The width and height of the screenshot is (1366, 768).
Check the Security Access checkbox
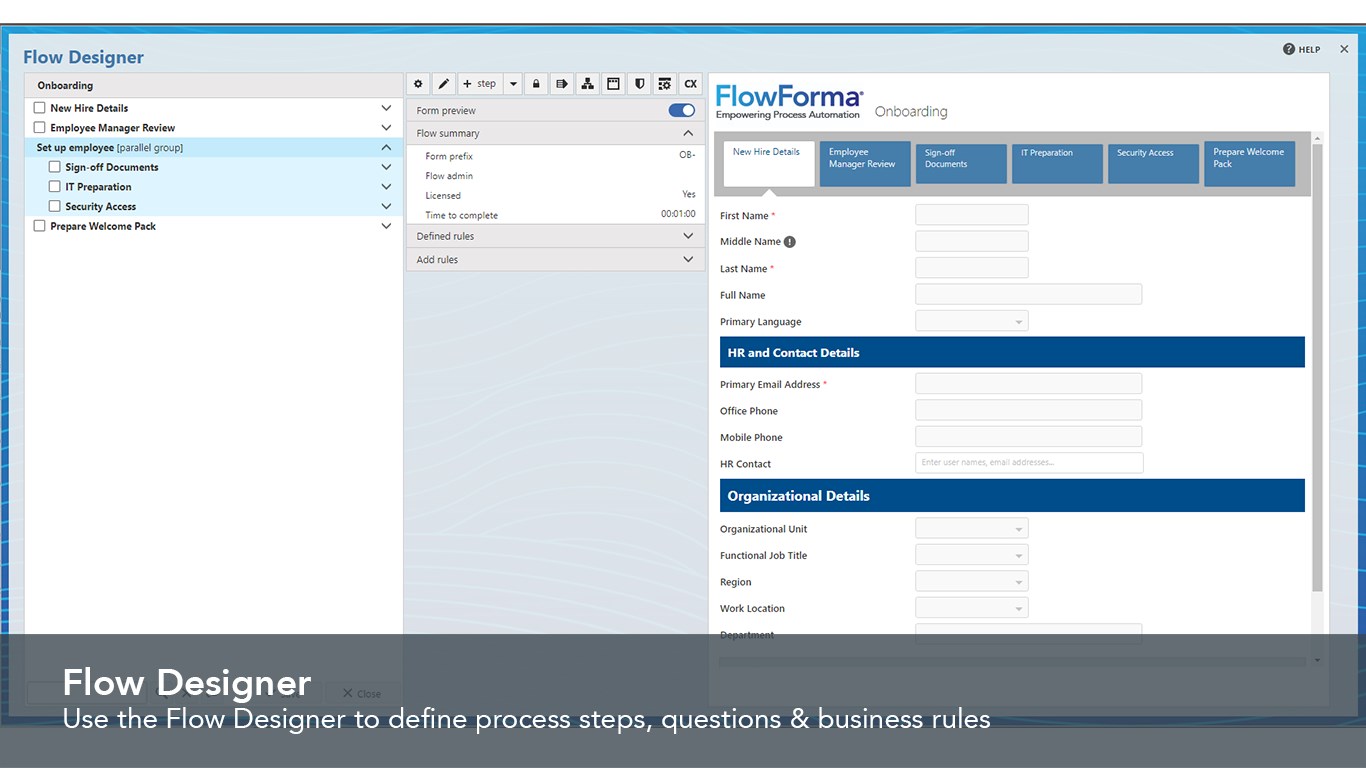coord(55,206)
